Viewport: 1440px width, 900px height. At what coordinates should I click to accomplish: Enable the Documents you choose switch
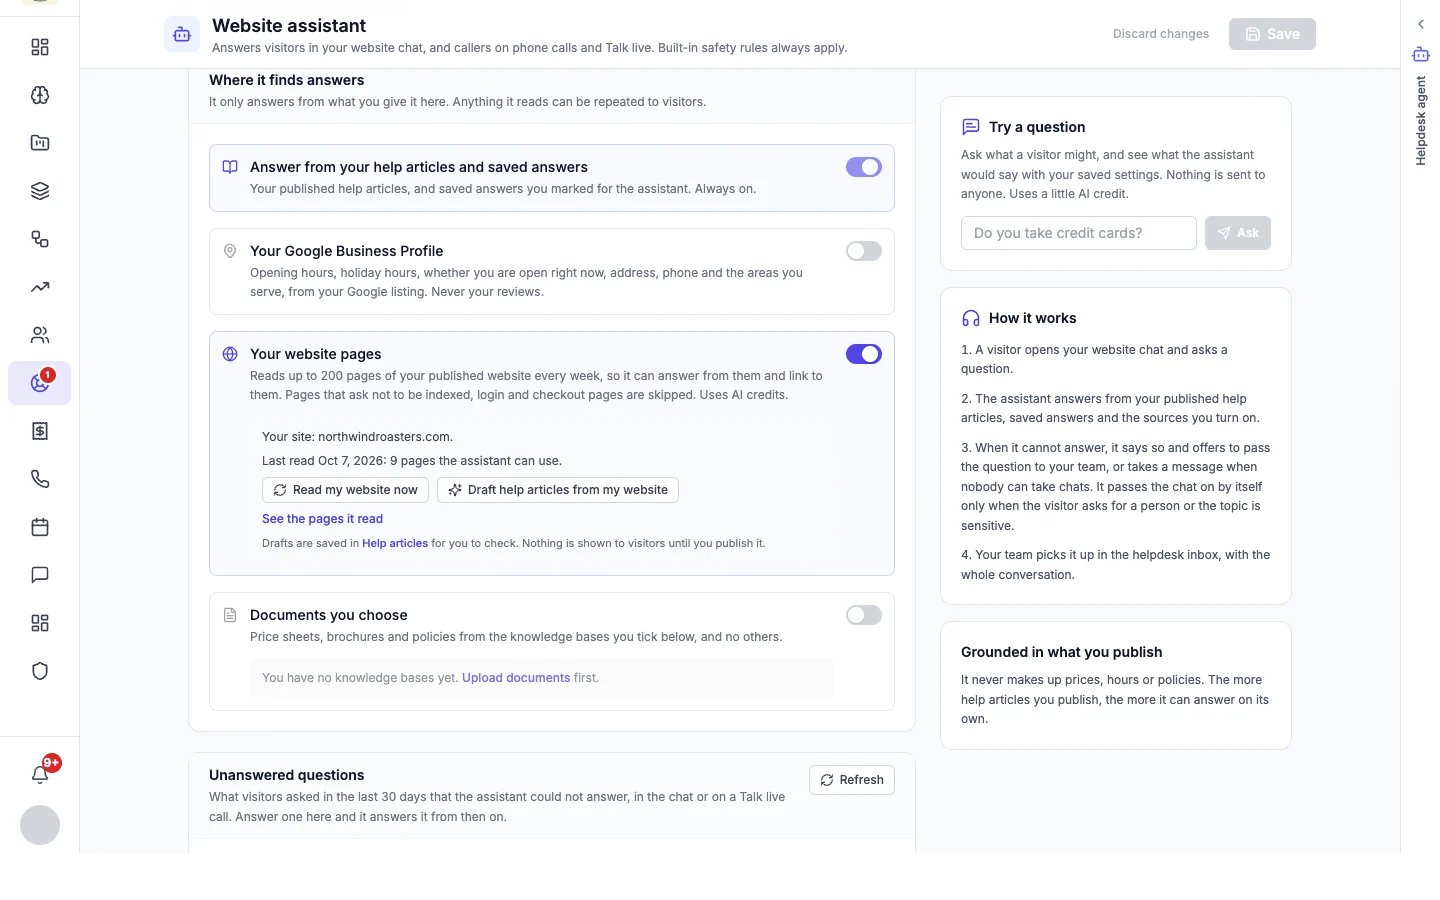pyautogui.click(x=864, y=615)
